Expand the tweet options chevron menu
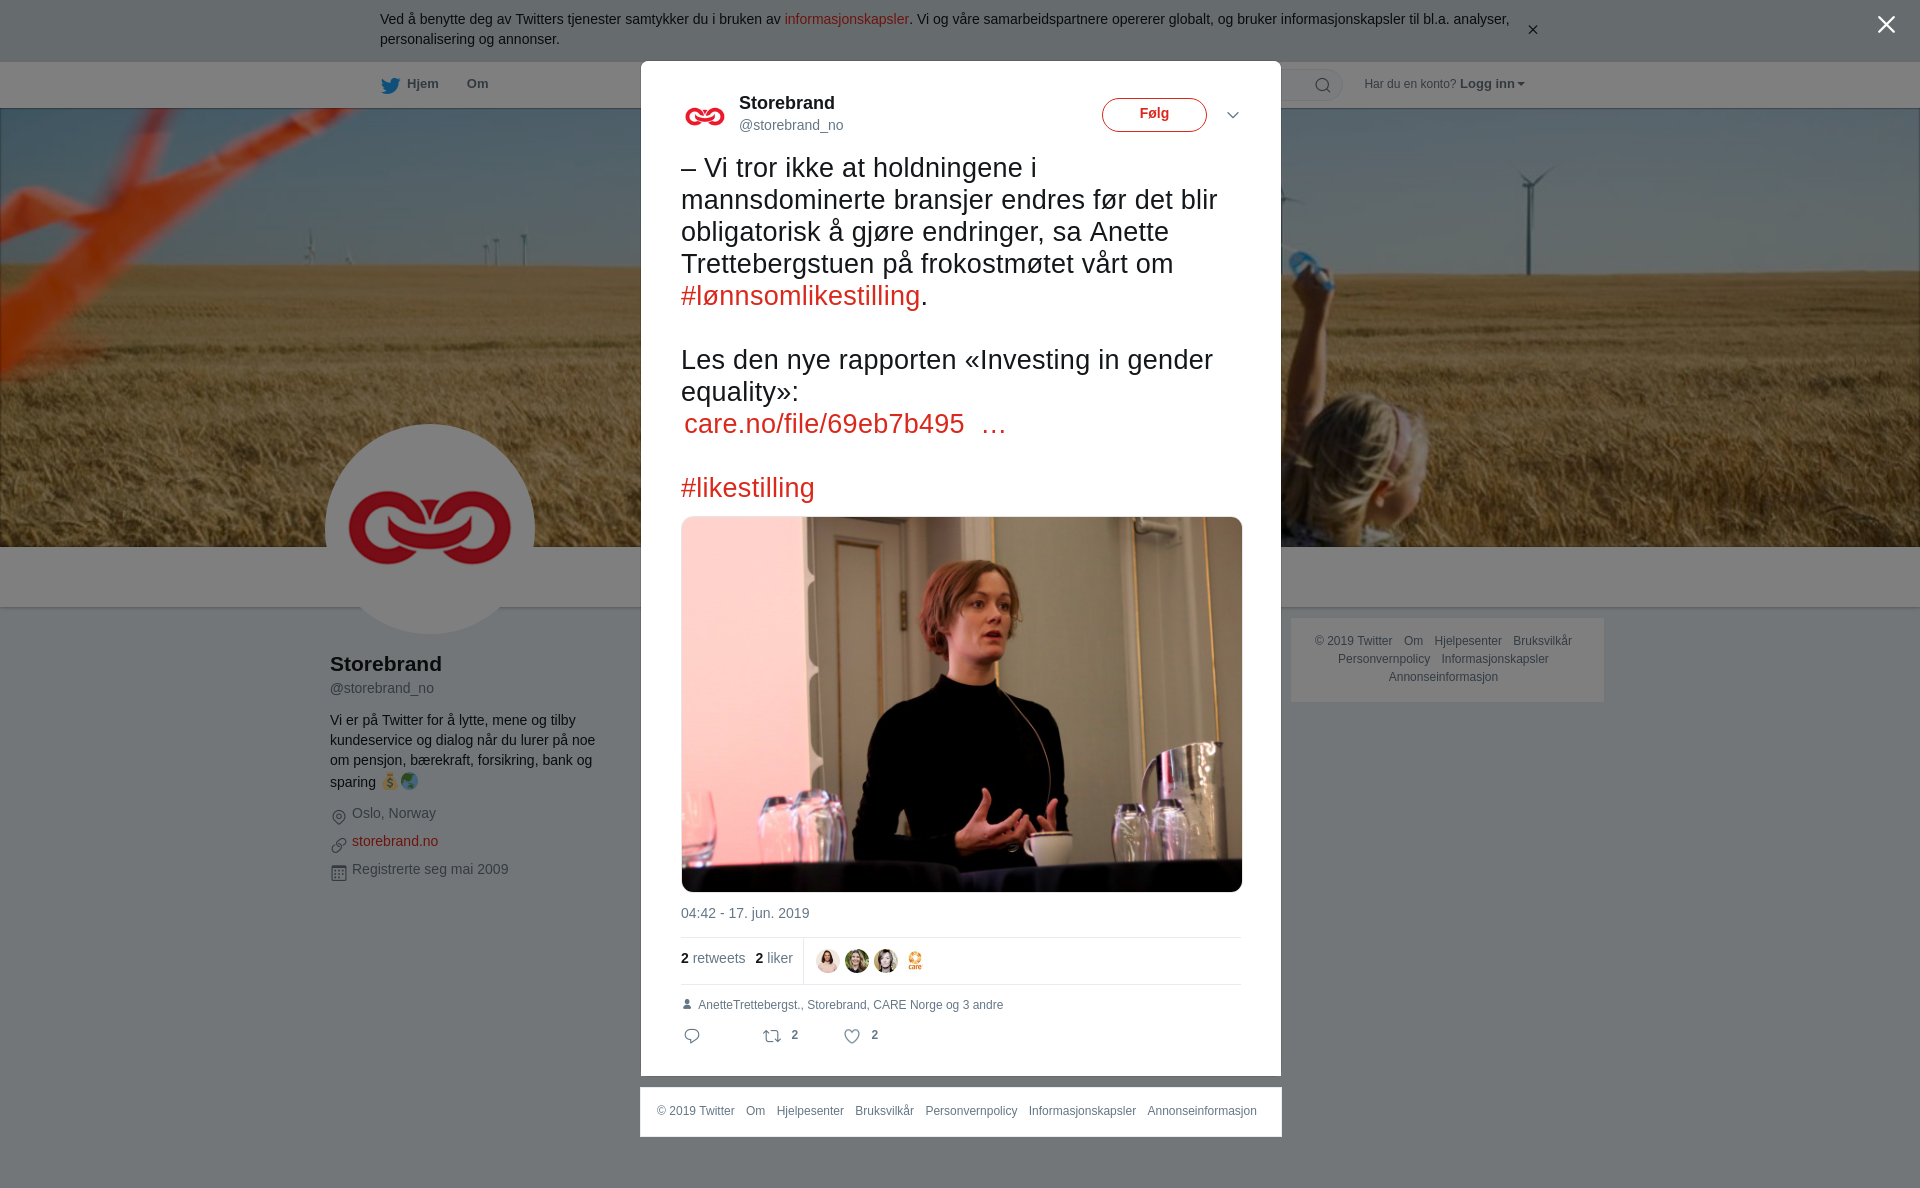The width and height of the screenshot is (1920, 1188). point(1233,115)
